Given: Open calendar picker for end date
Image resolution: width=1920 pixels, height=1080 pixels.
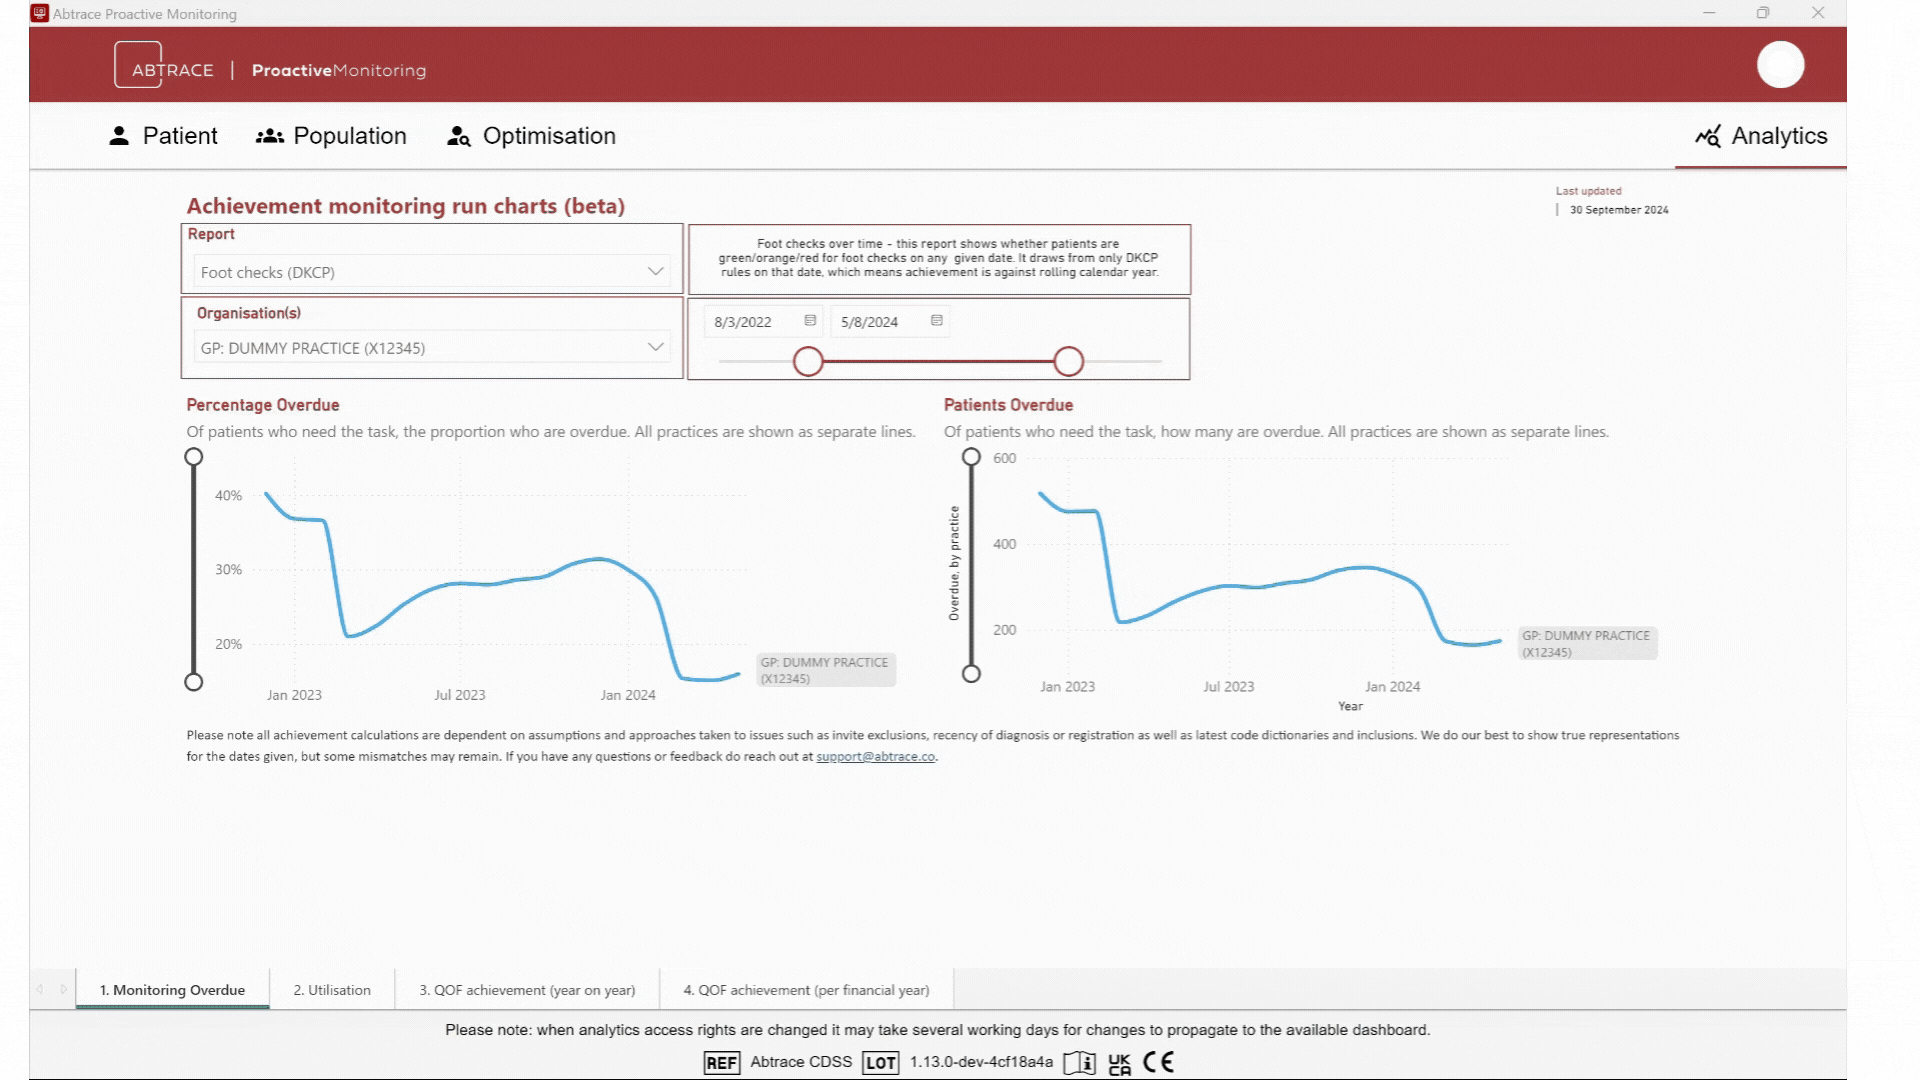Looking at the screenshot, I should [x=937, y=321].
